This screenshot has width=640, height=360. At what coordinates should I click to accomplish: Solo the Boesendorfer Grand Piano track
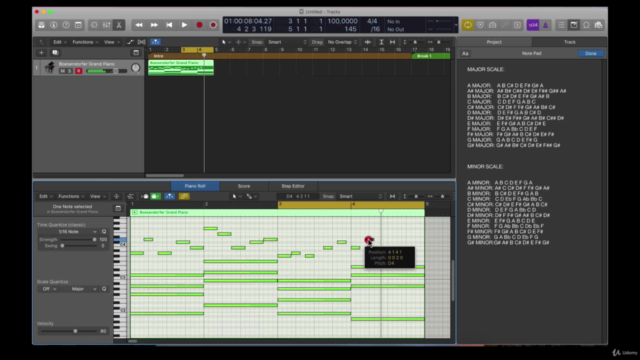pos(70,71)
